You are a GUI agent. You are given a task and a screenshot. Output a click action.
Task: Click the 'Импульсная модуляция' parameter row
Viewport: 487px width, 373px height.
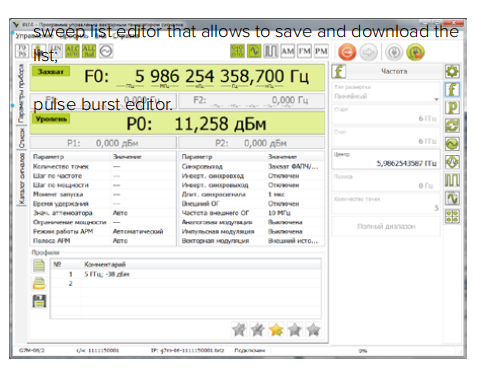(x=252, y=231)
